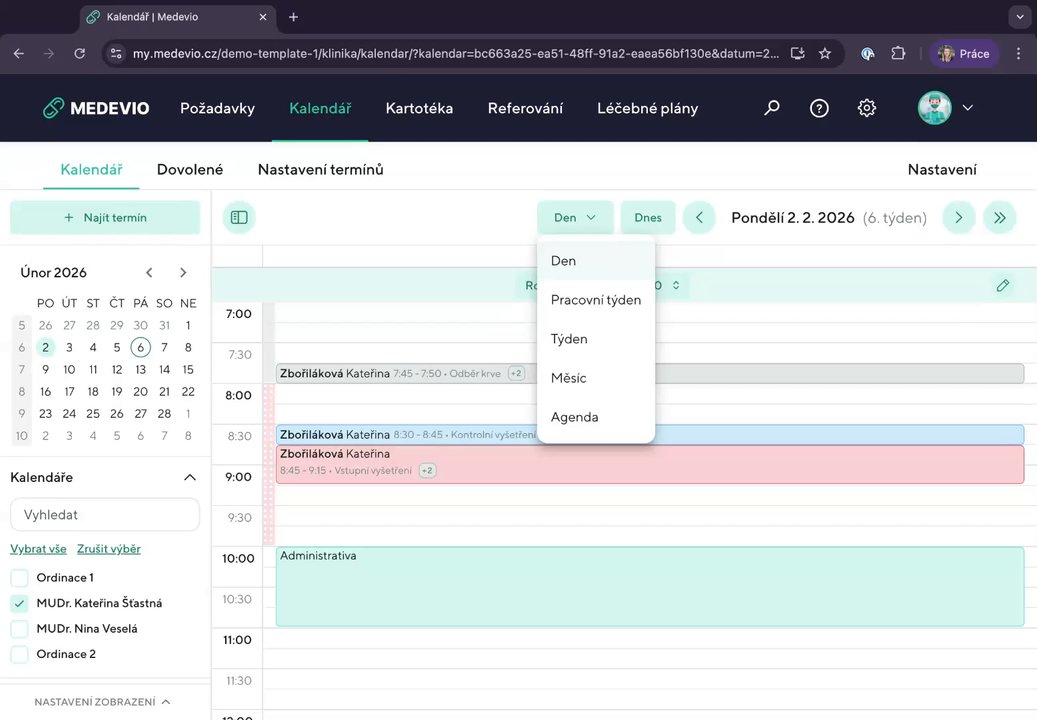This screenshot has width=1037, height=720.
Task: Reload the browser page
Action: (79, 54)
